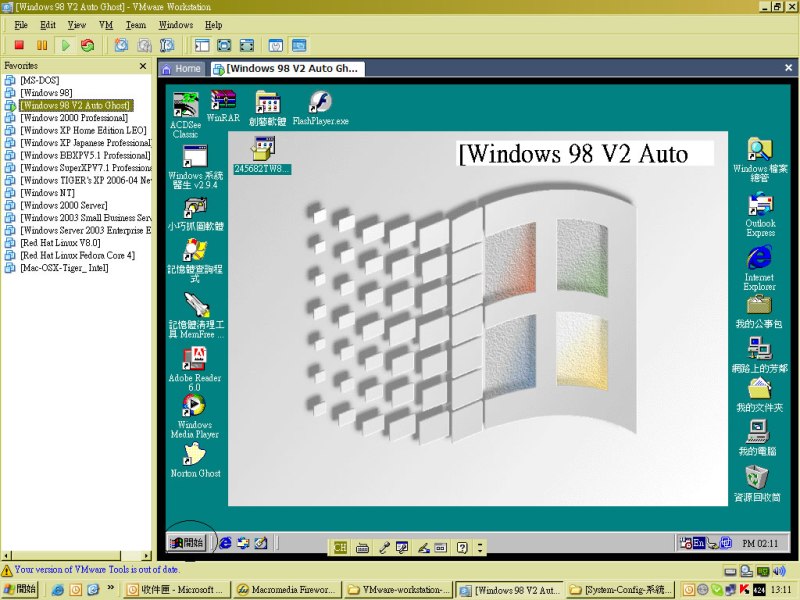Select [Windows 2000 Professional] in Favorites
This screenshot has height=600, width=800.
tap(74, 118)
